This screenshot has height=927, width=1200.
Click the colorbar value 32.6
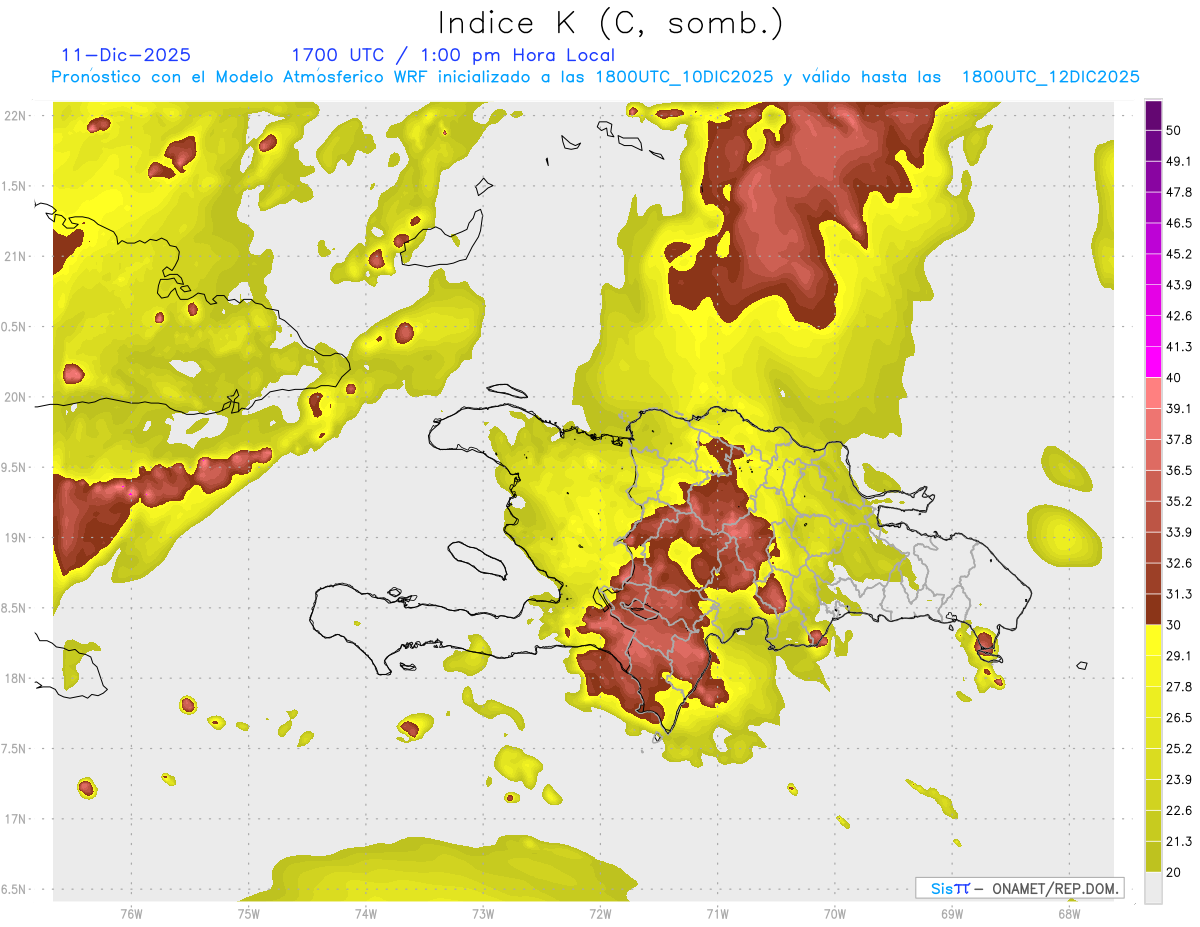click(x=1179, y=563)
